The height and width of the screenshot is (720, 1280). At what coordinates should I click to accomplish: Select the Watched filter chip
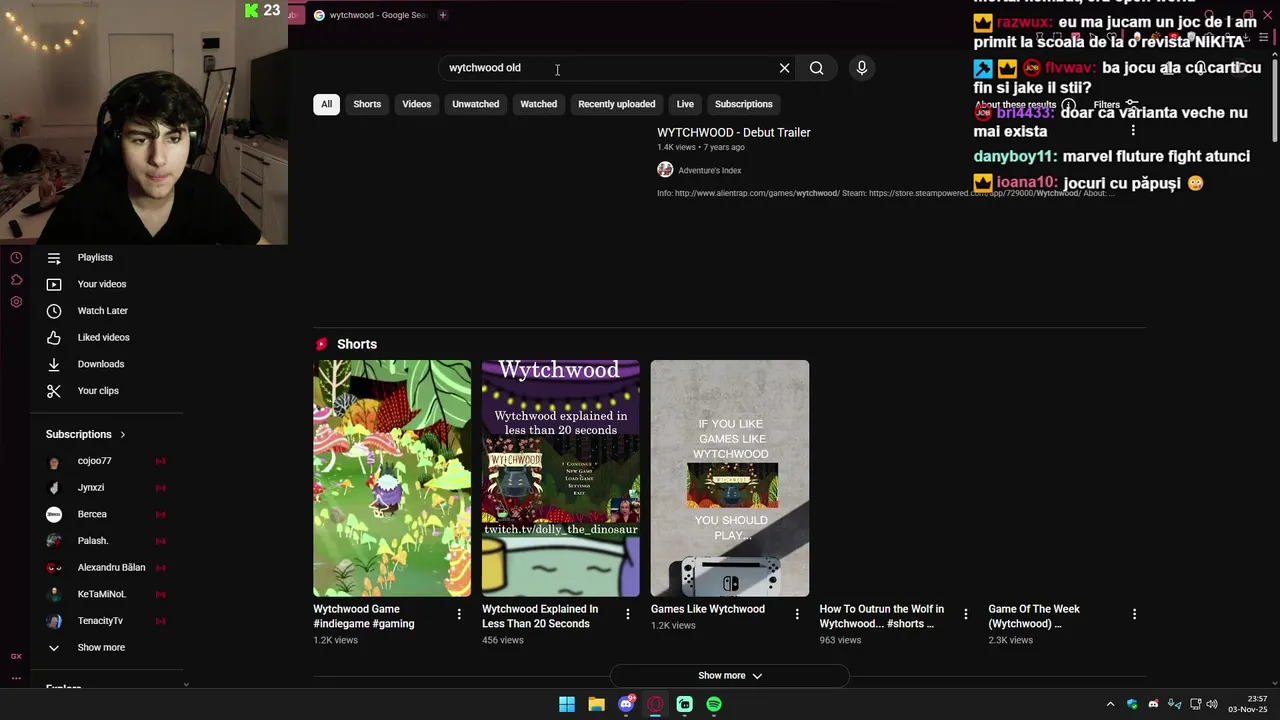[539, 104]
